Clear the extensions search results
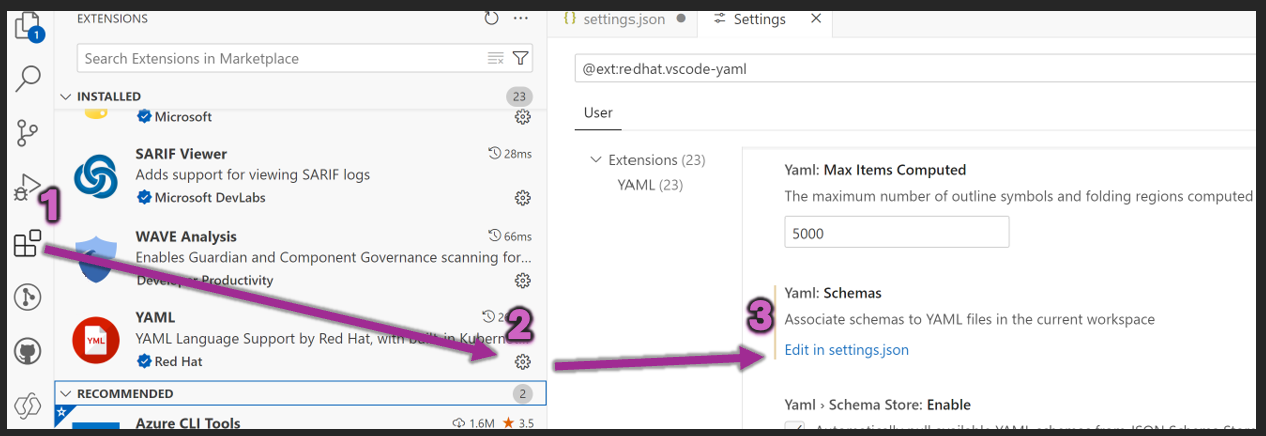 [496, 58]
